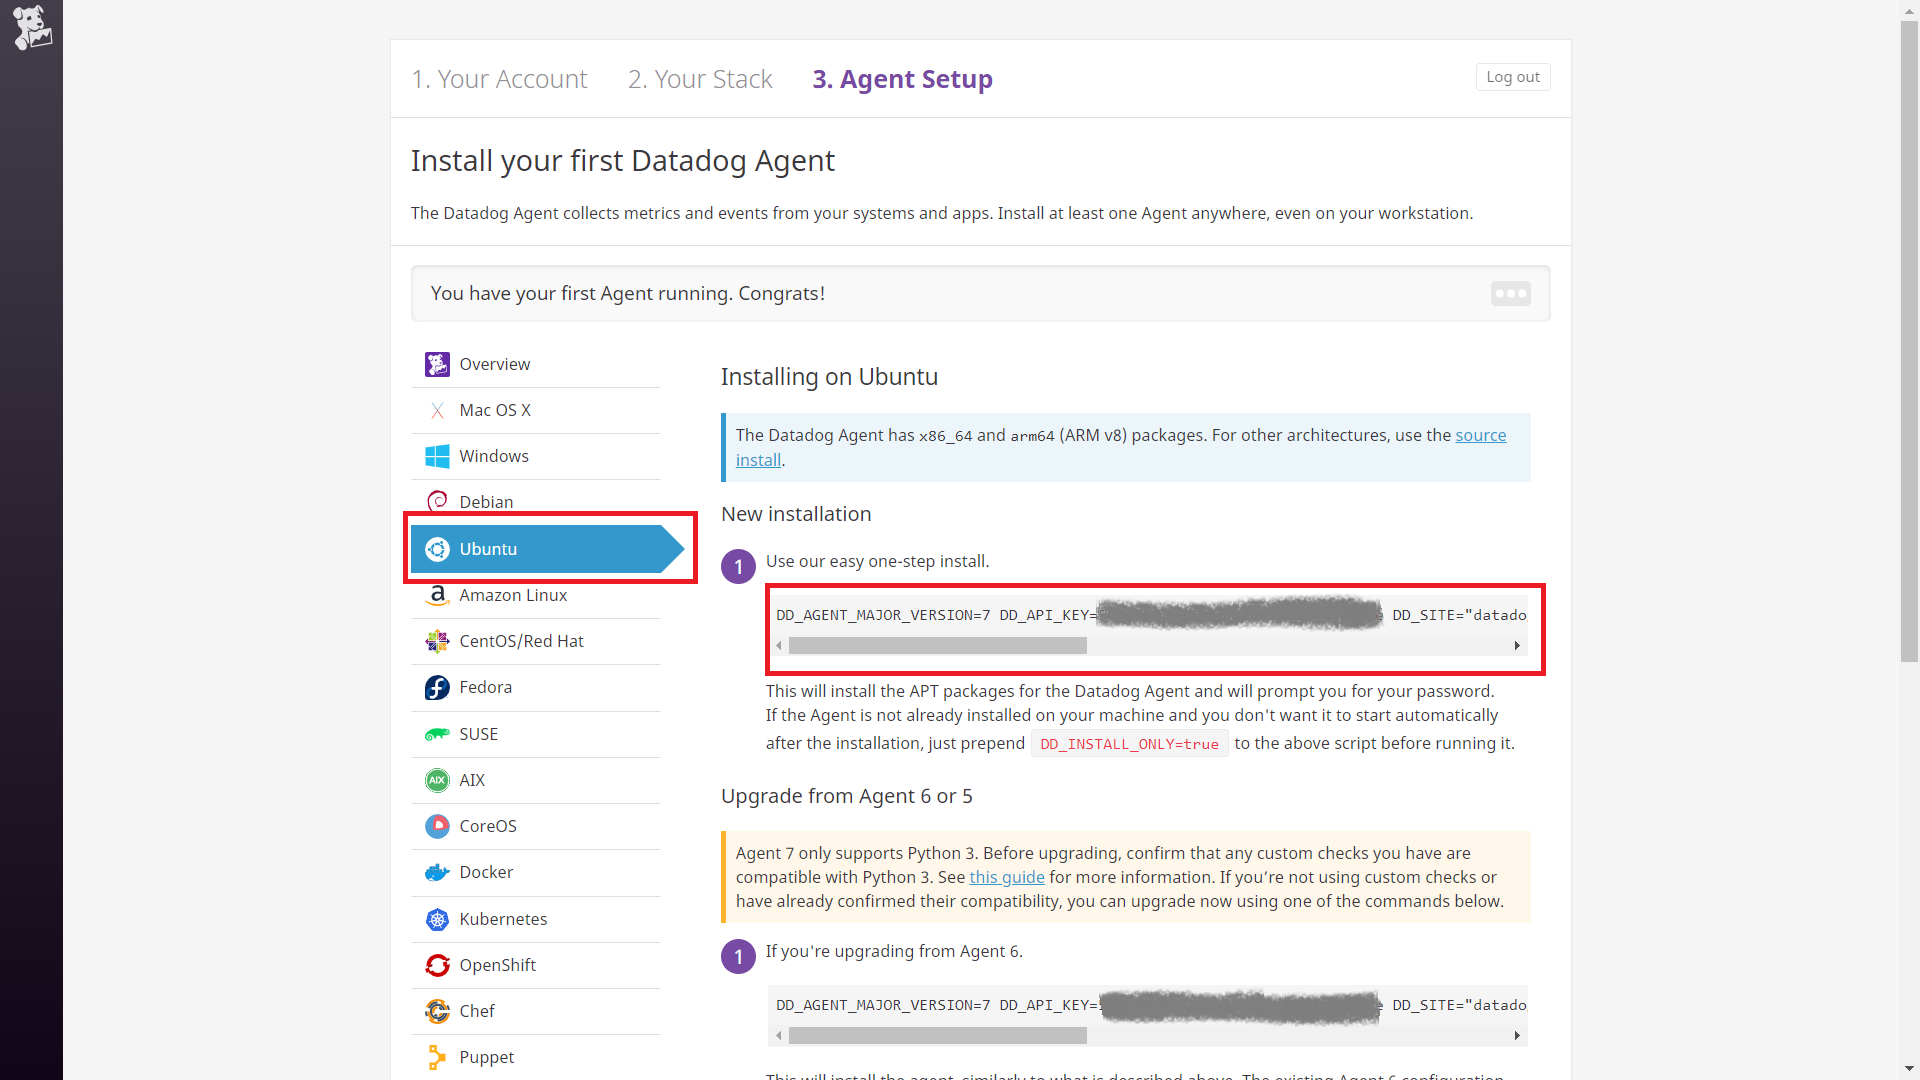This screenshot has height=1080, width=1920.
Task: Click the DD_INSTALL_ONLY=true code snippet
Action: (x=1129, y=744)
